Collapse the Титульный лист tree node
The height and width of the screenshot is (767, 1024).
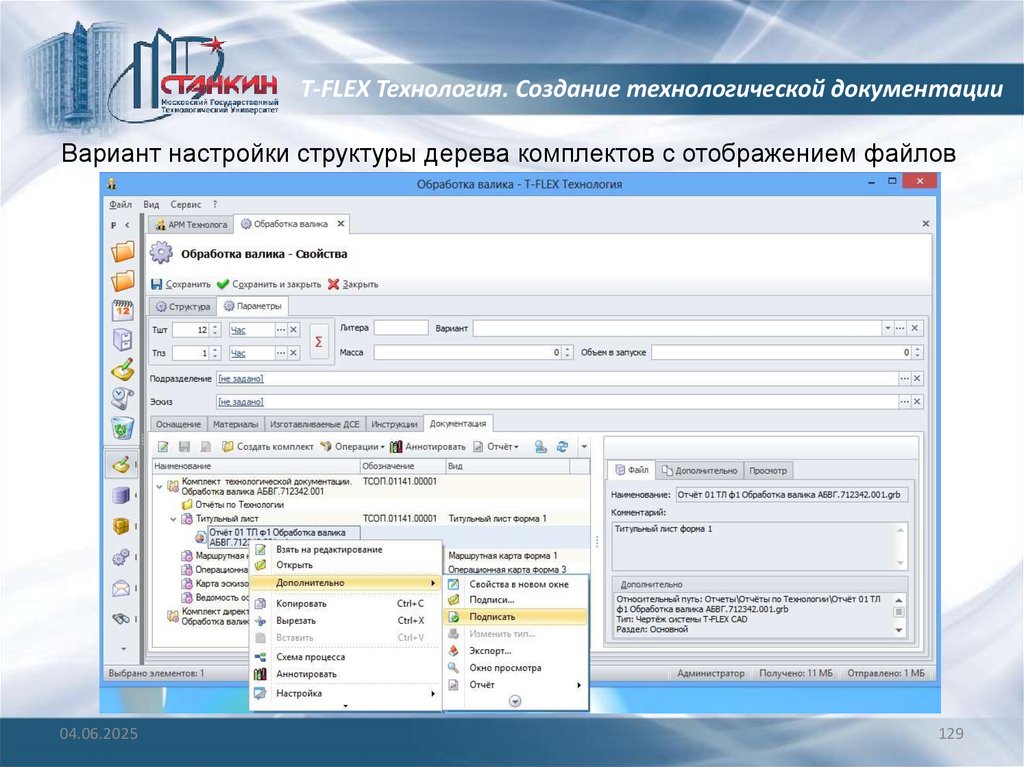pos(173,519)
